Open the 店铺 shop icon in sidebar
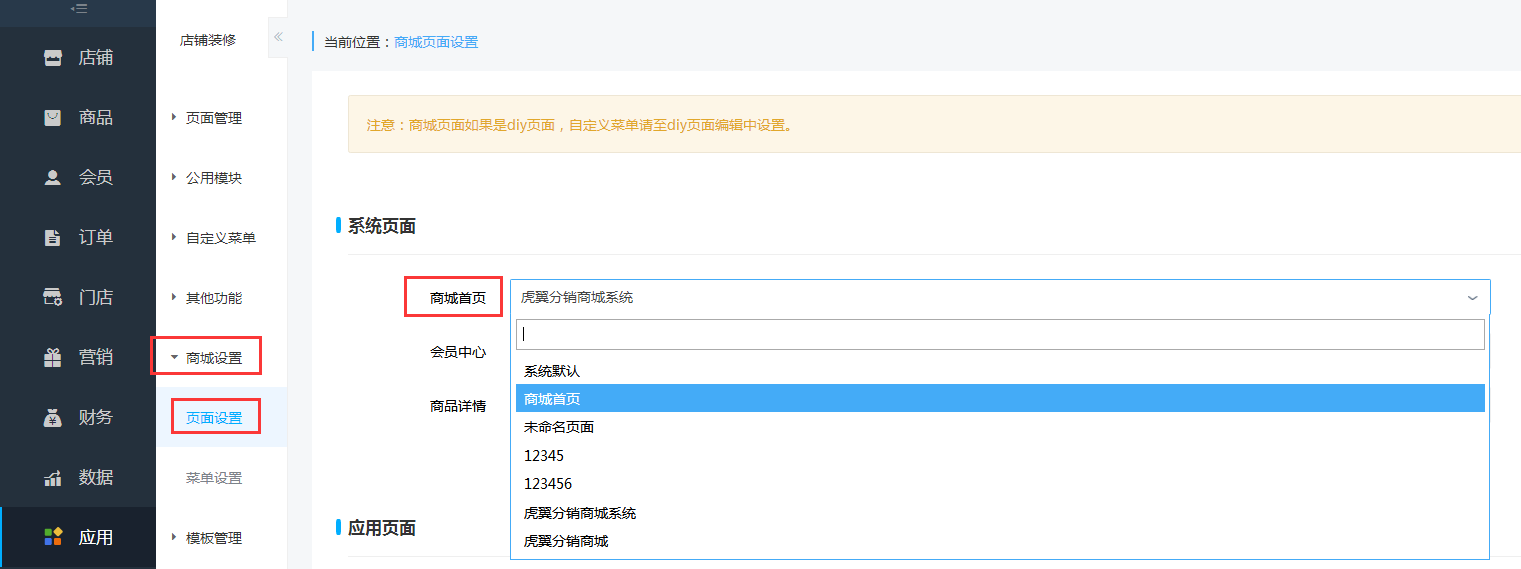The image size is (1521, 569). 53,58
